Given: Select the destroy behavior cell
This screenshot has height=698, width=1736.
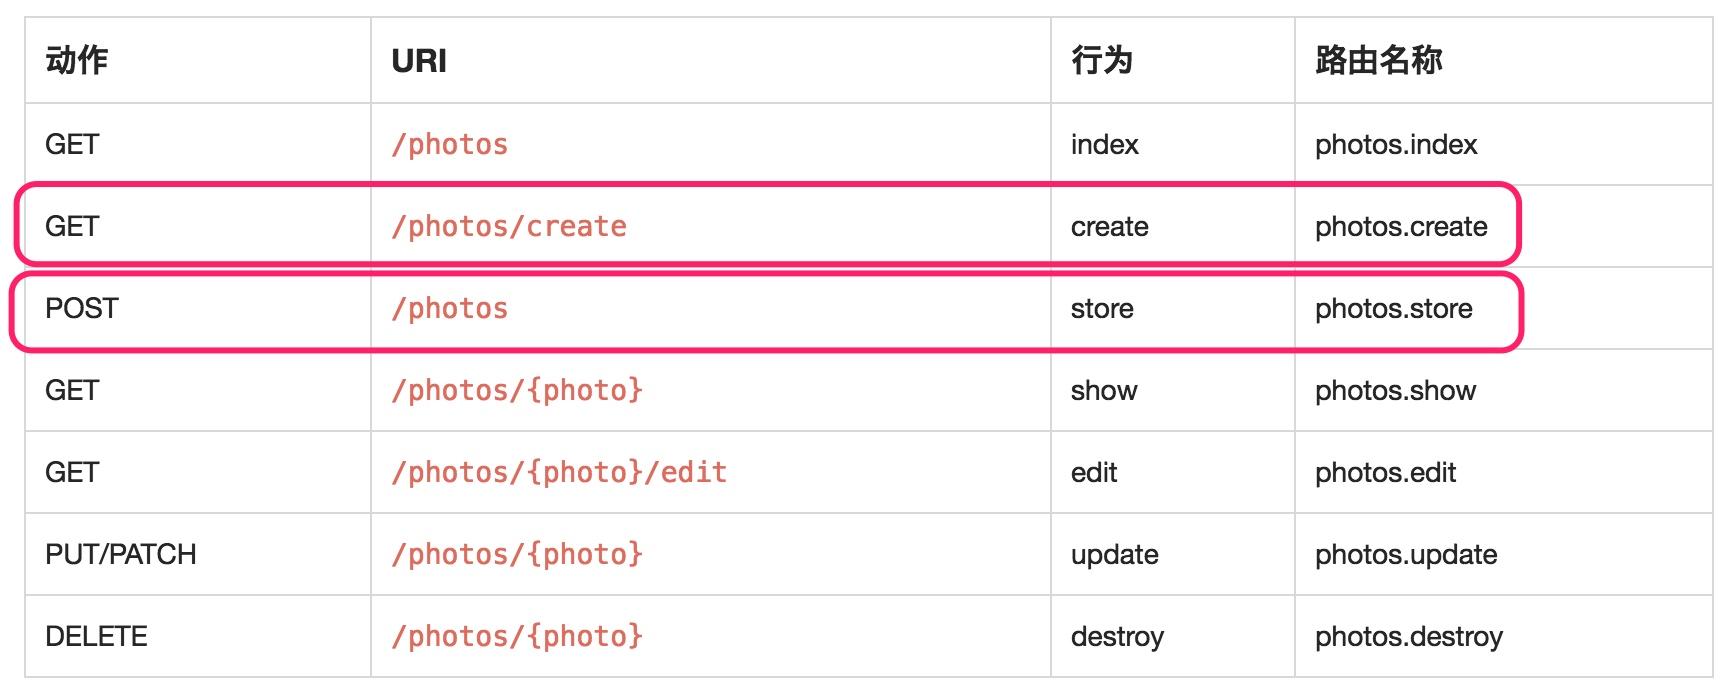Looking at the screenshot, I should coord(1117,637).
